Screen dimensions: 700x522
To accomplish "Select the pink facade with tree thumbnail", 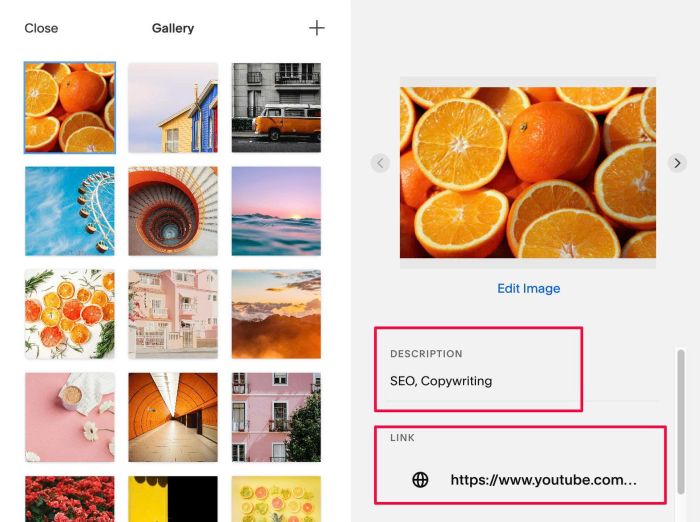I will click(x=276, y=417).
